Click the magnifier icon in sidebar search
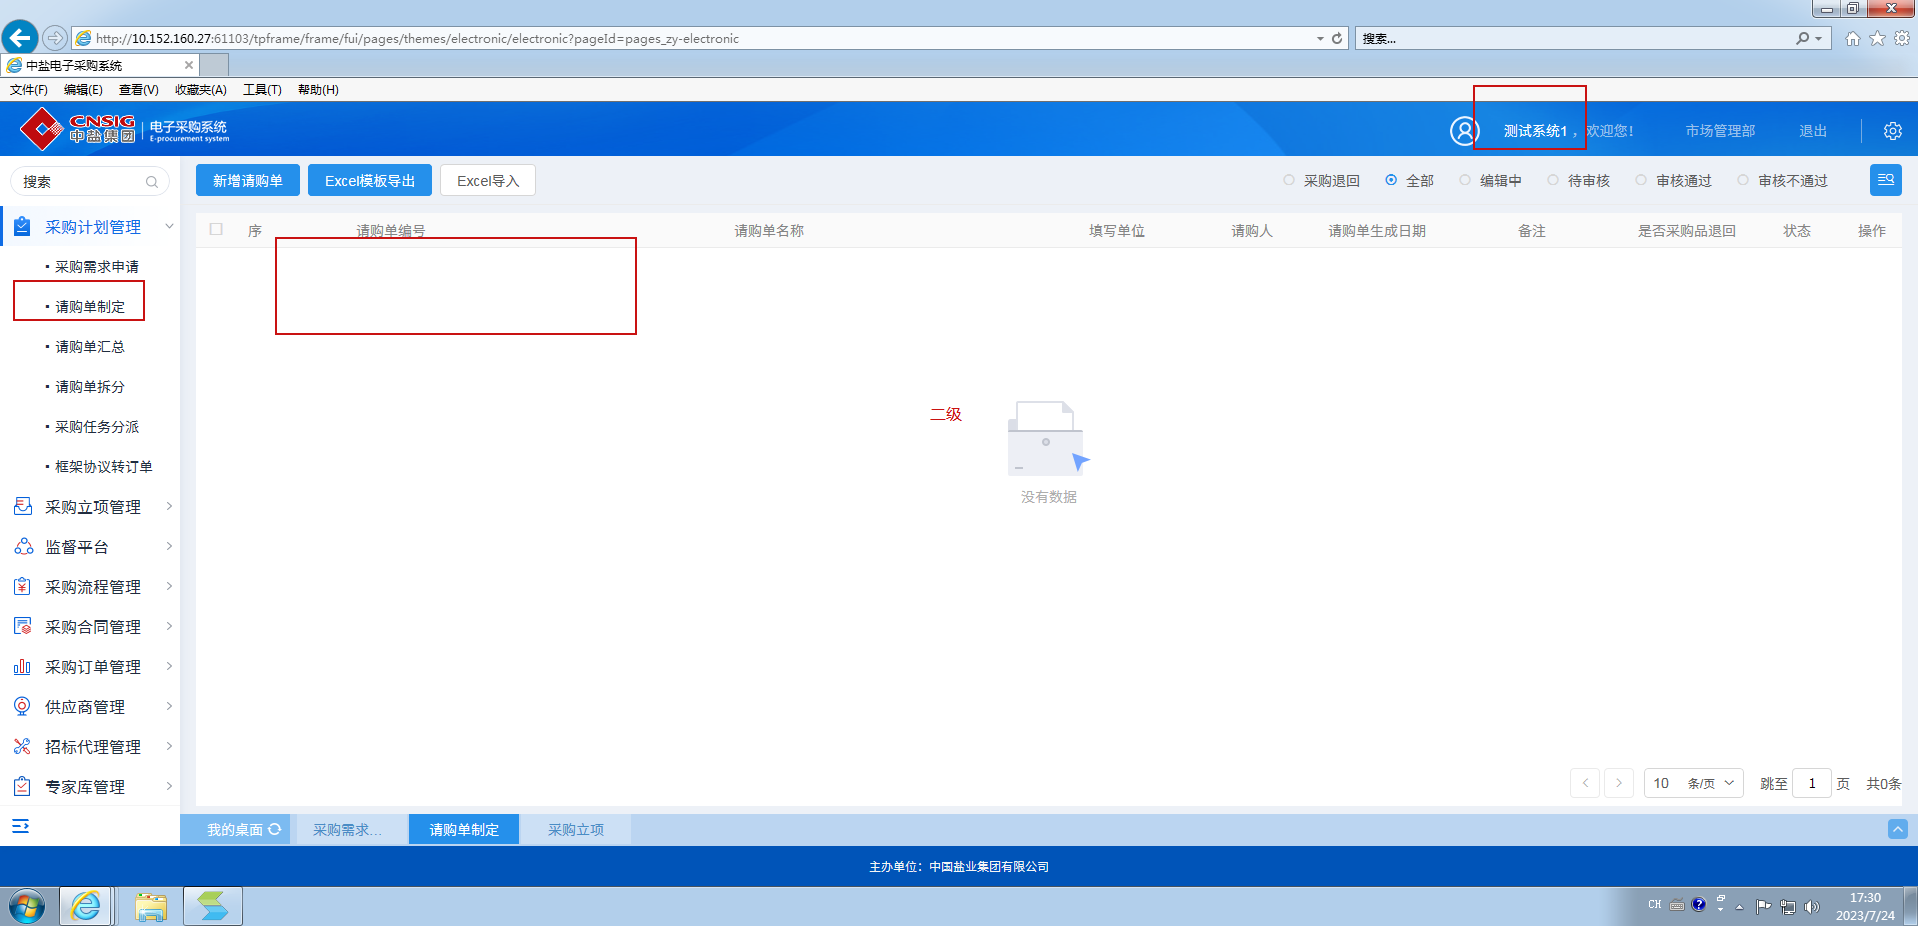Image resolution: width=1918 pixels, height=926 pixels. click(152, 182)
